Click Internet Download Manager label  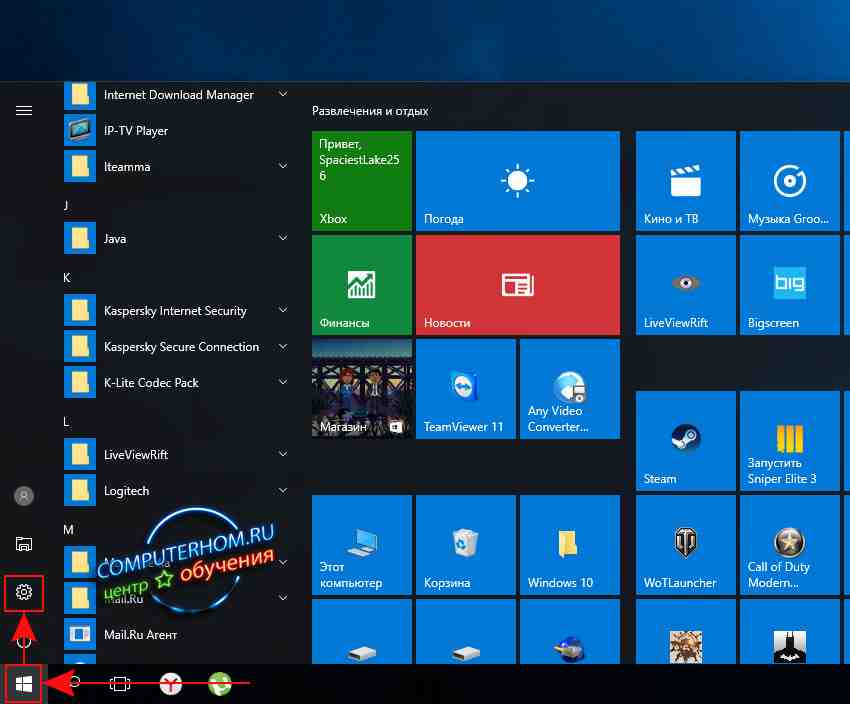click(x=178, y=95)
